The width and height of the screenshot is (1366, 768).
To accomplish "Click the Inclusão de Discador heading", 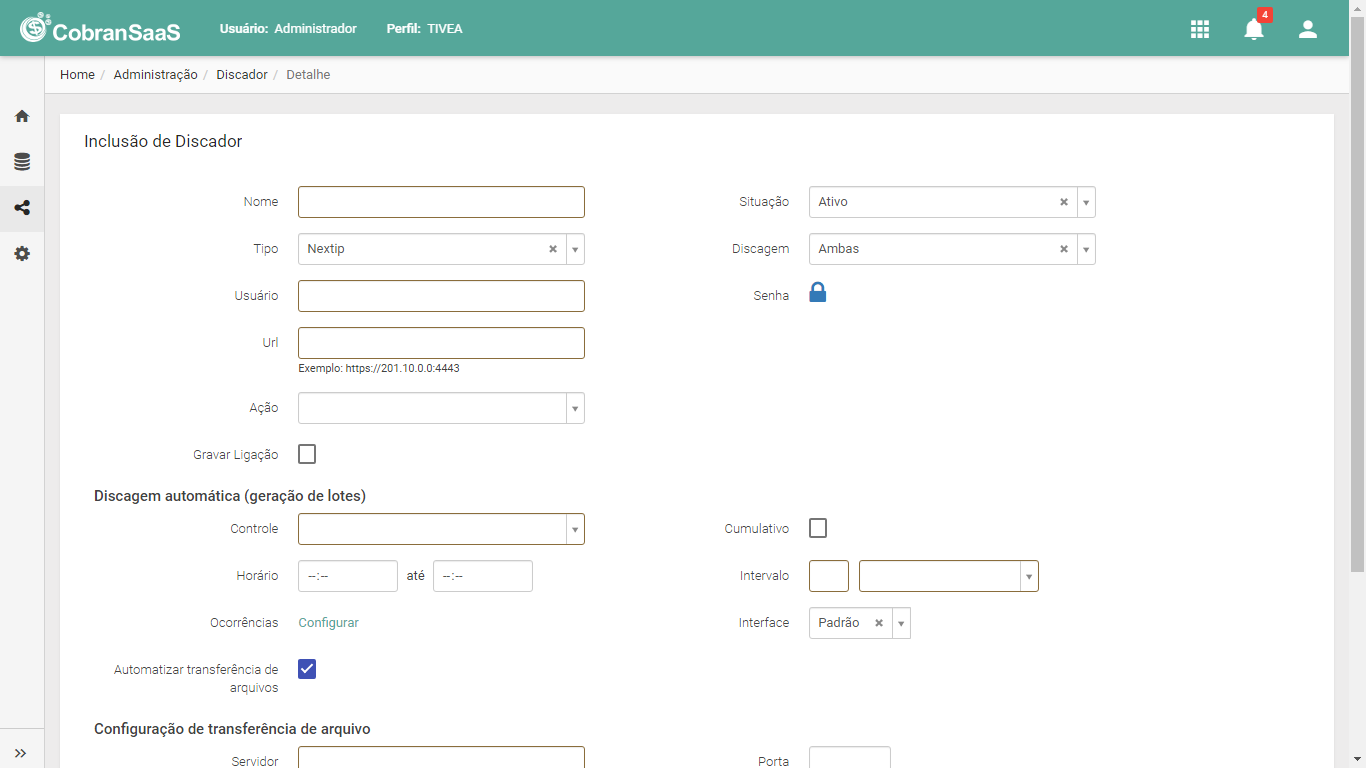I will [x=163, y=142].
